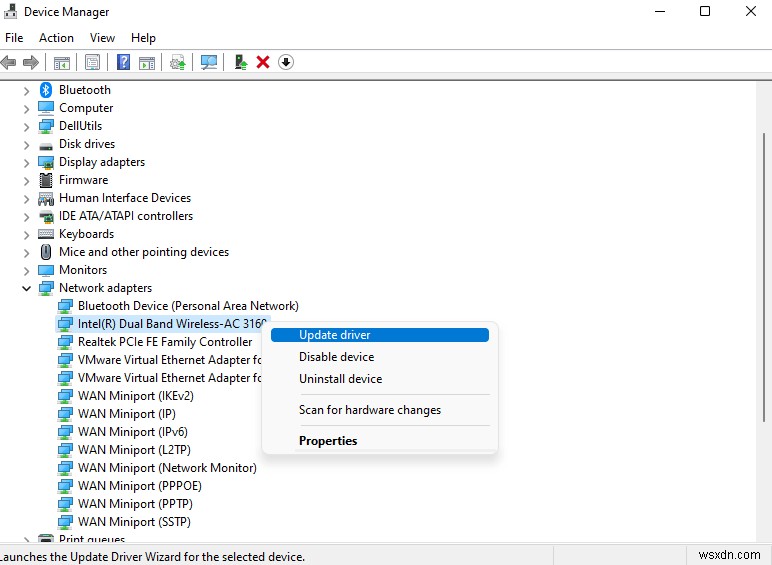Expand the Disk drives category
772x565 pixels.
tap(27, 145)
